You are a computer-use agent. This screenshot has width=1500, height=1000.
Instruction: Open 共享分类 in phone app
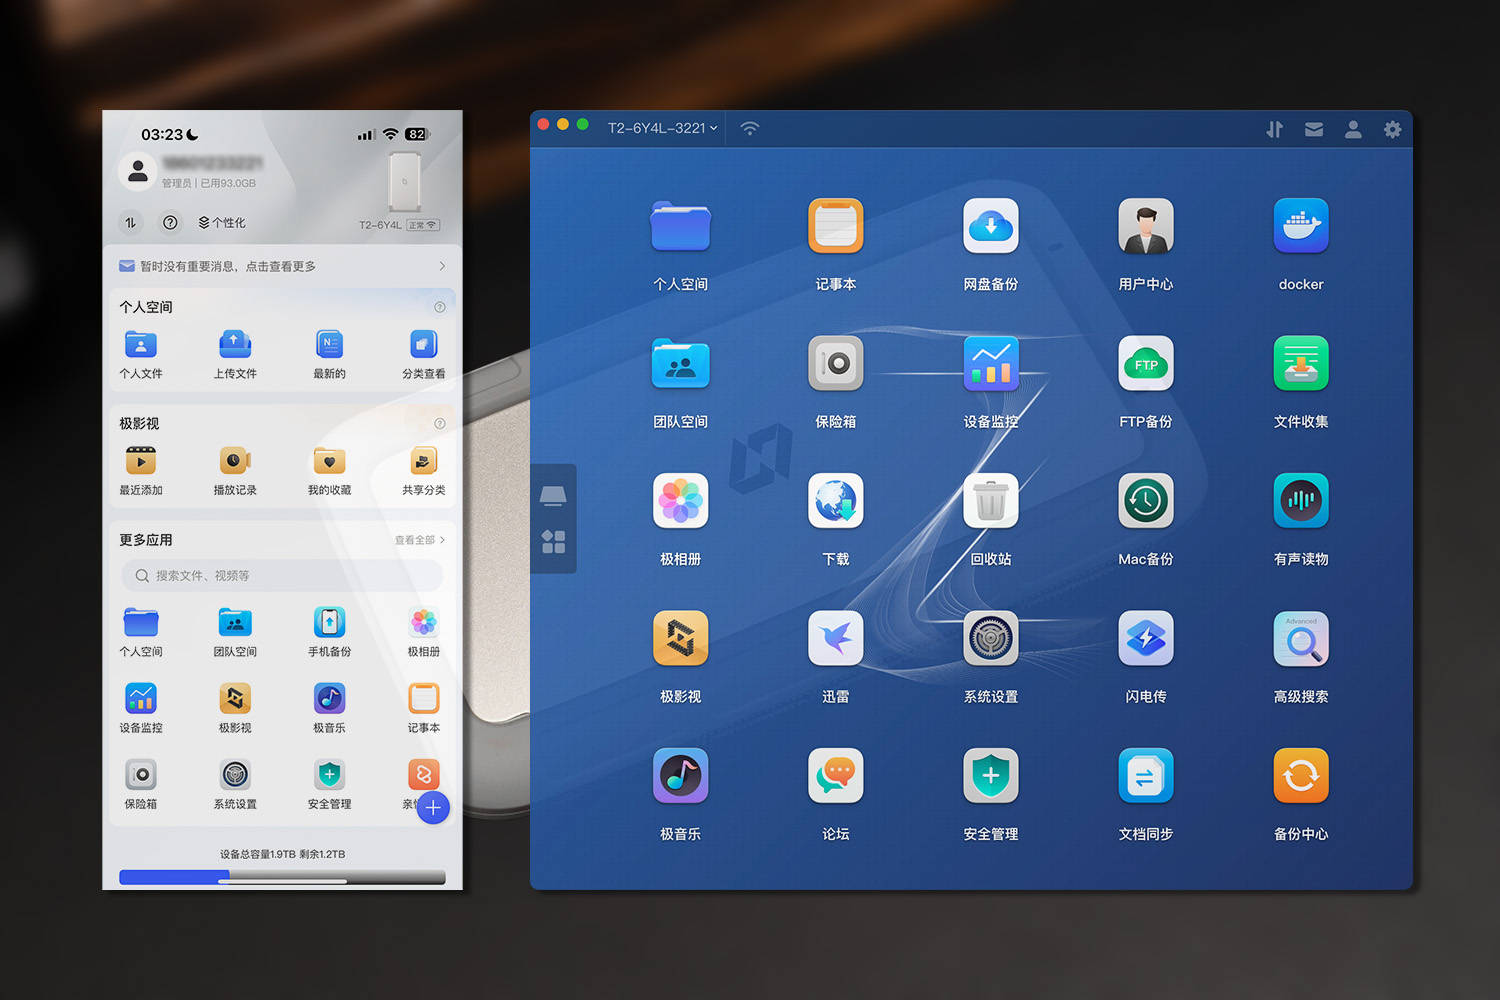tap(423, 461)
